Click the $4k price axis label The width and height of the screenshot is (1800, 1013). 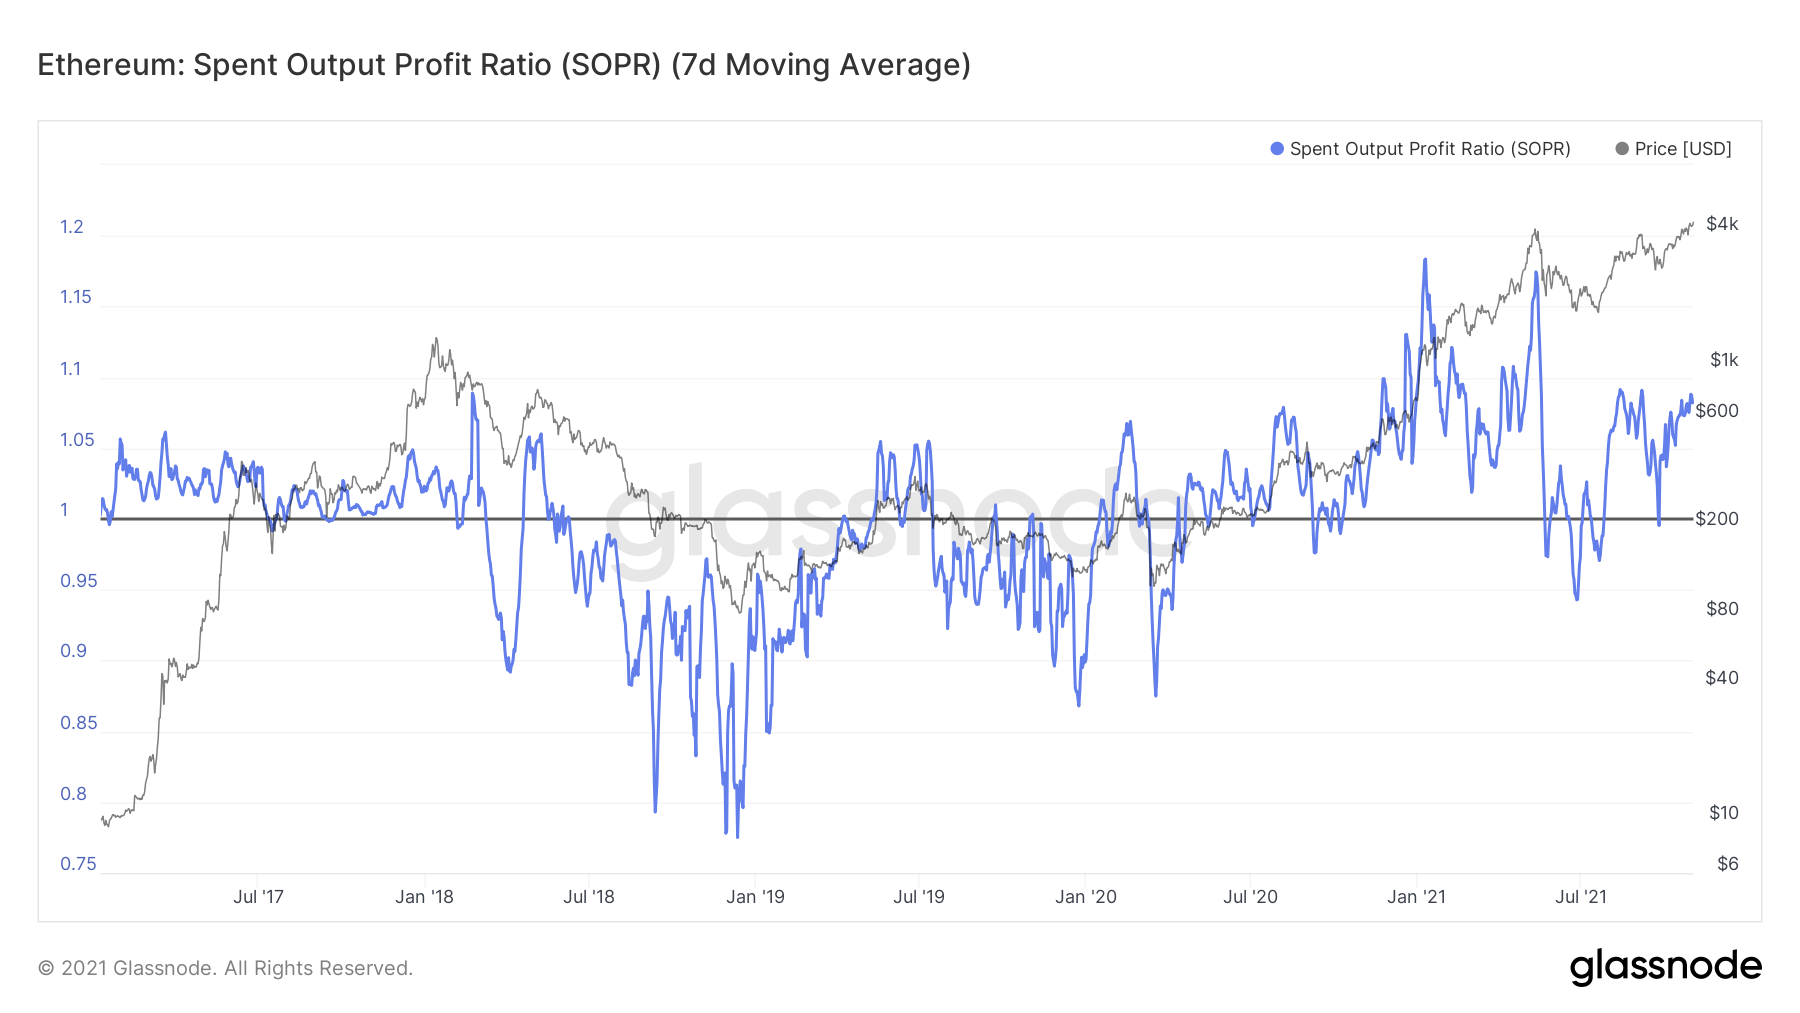pyautogui.click(x=1722, y=224)
